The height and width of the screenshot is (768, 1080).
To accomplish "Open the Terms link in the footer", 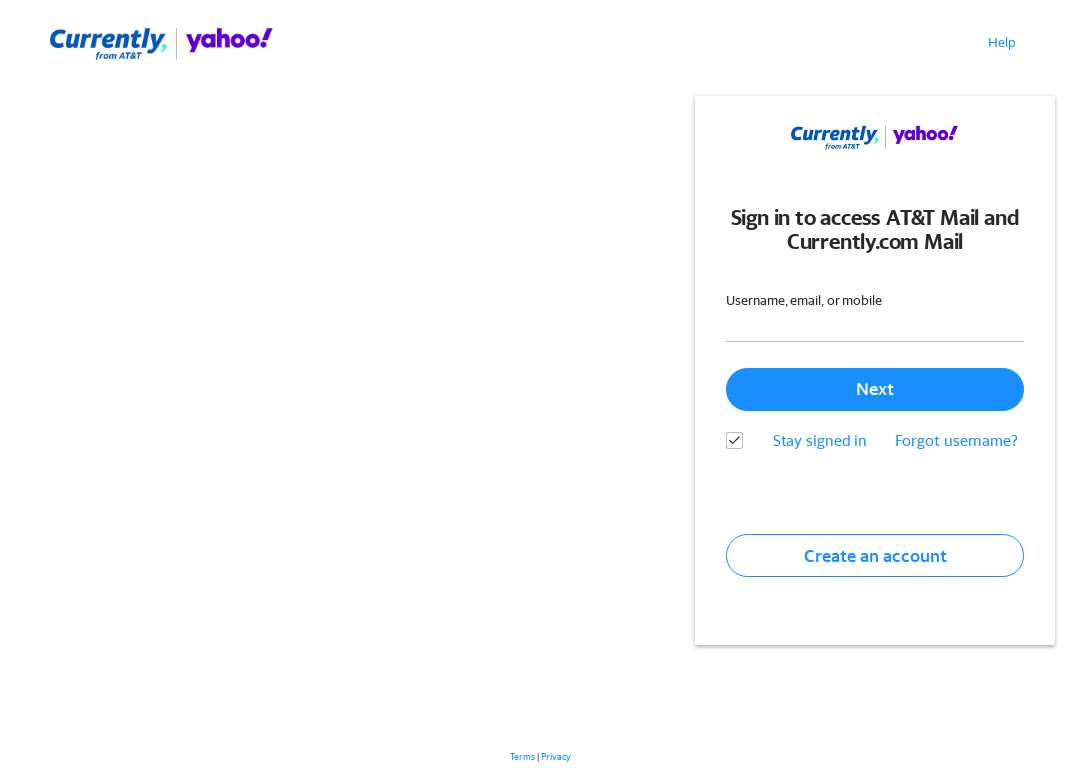I will [522, 756].
